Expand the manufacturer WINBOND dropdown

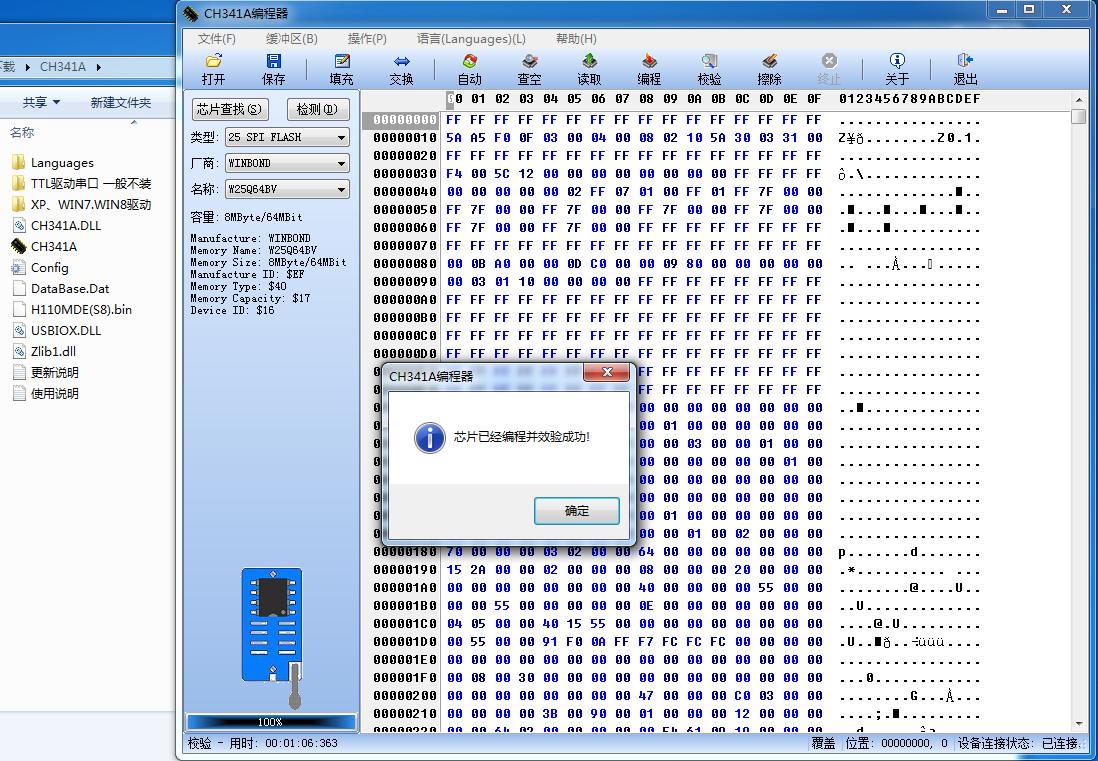341,163
